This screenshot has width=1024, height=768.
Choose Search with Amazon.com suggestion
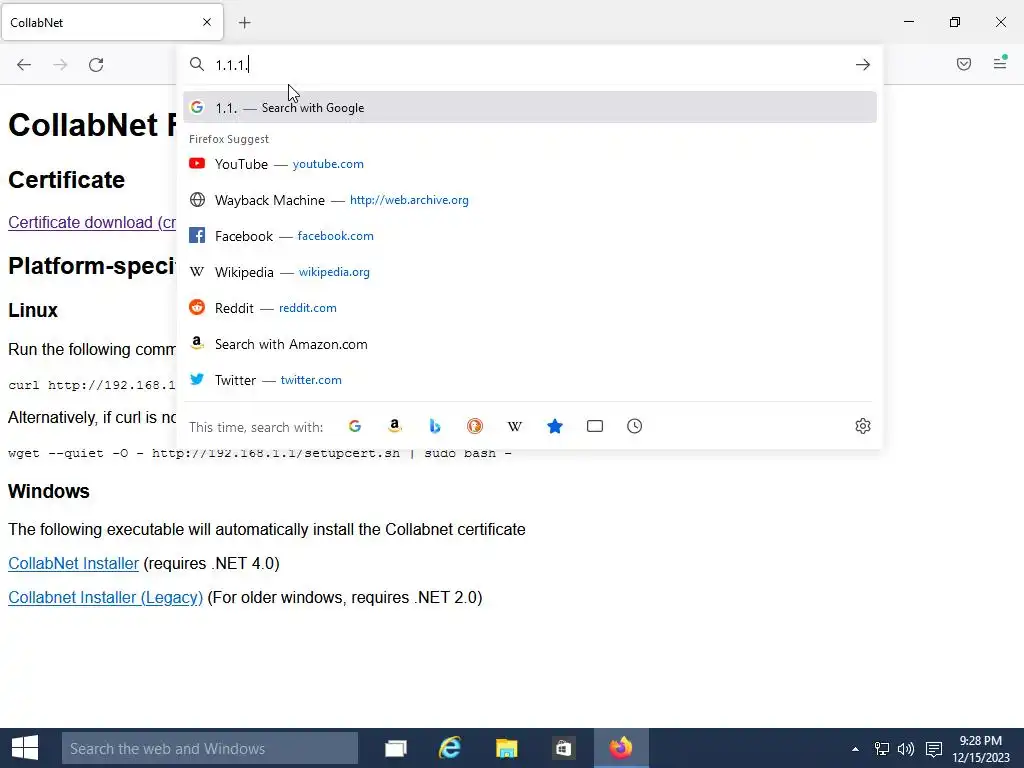(530, 344)
